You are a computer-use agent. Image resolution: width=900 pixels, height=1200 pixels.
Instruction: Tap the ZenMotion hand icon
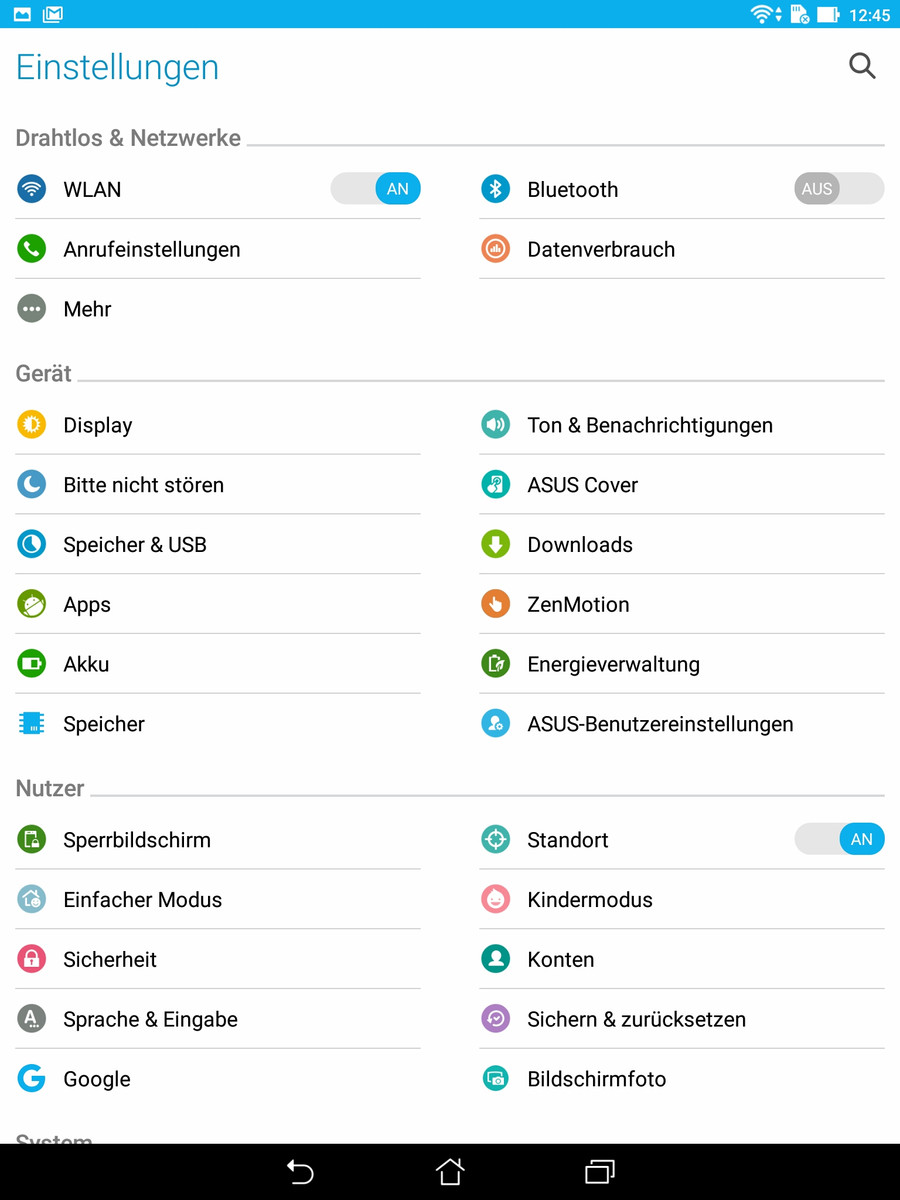pos(495,604)
